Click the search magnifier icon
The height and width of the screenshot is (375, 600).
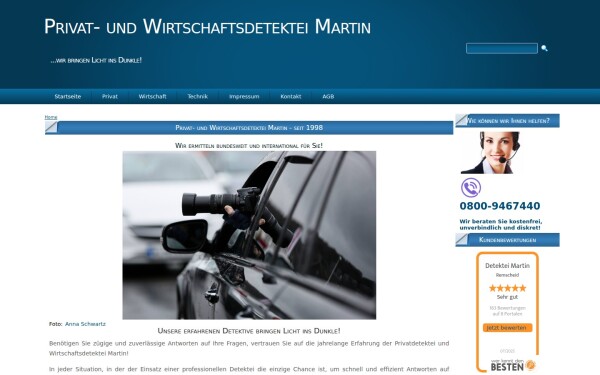[544, 48]
